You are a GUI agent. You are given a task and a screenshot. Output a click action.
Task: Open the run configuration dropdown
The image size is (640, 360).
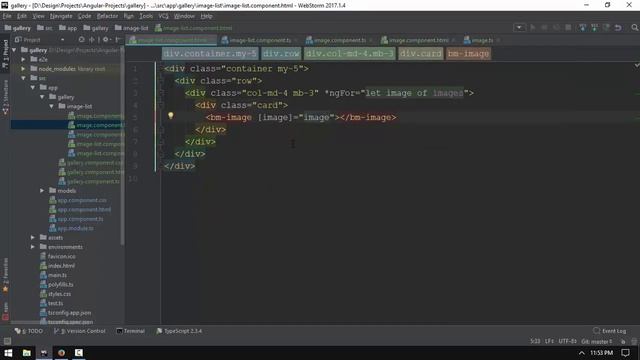click(519, 28)
